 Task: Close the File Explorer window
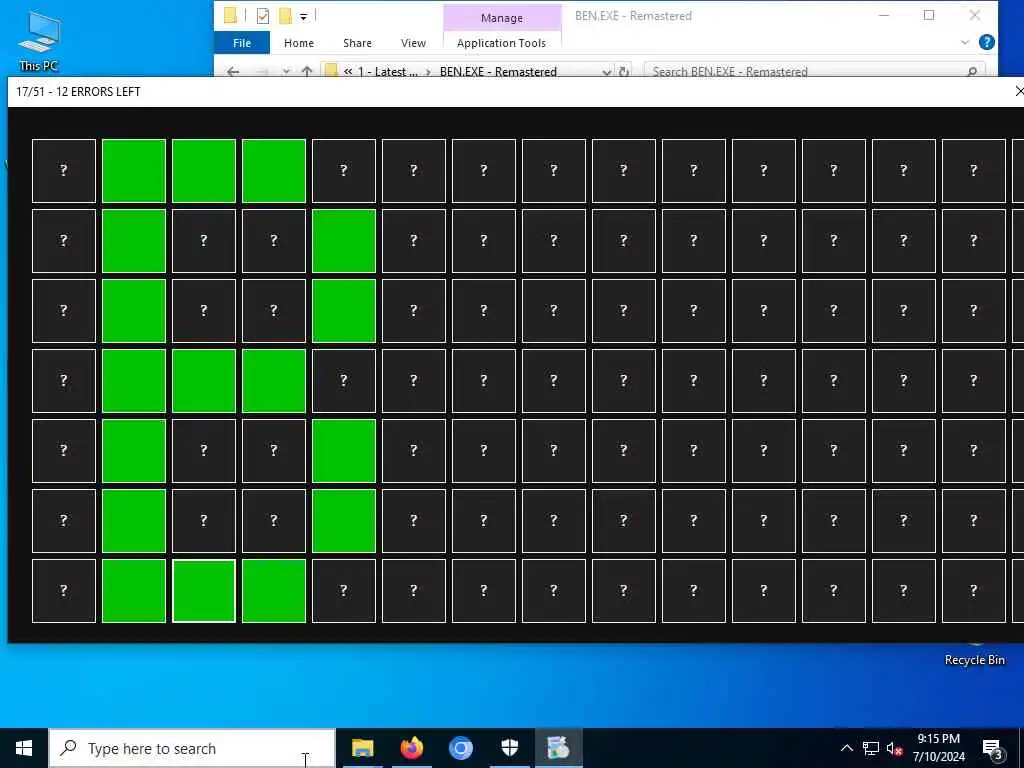(x=974, y=15)
